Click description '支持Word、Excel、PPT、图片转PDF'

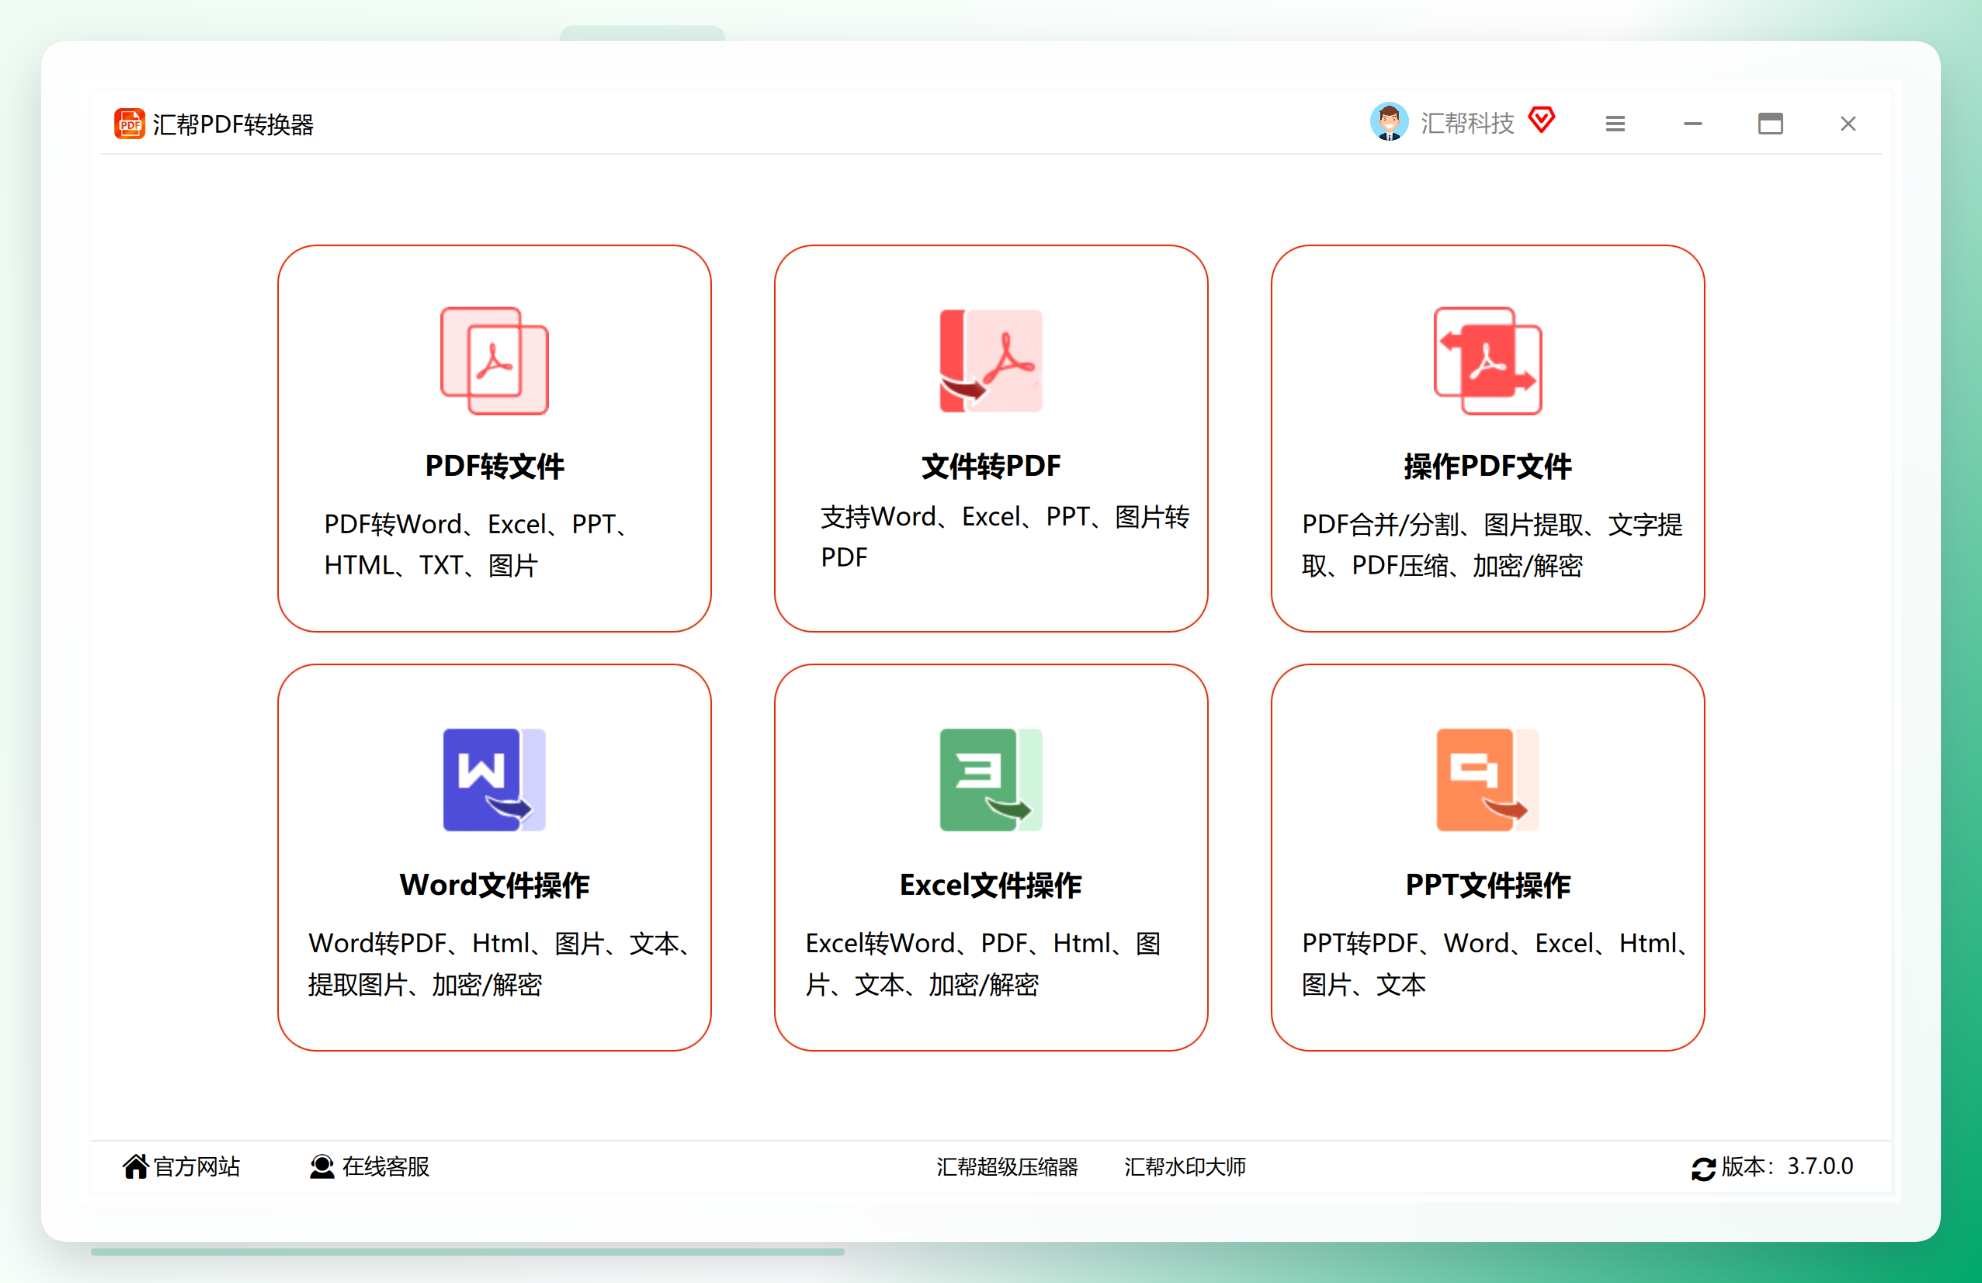coord(1004,537)
